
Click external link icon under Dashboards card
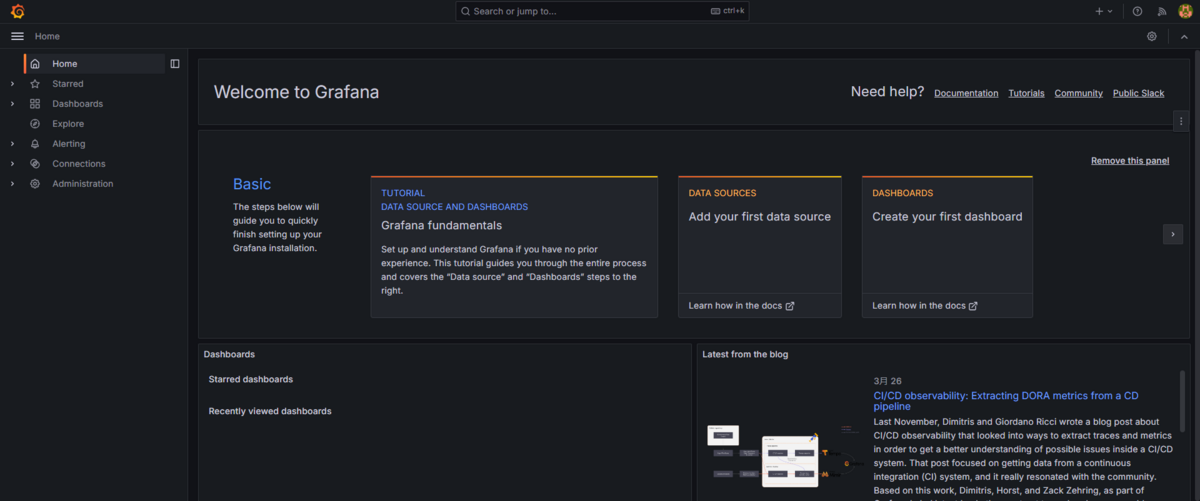click(973, 306)
